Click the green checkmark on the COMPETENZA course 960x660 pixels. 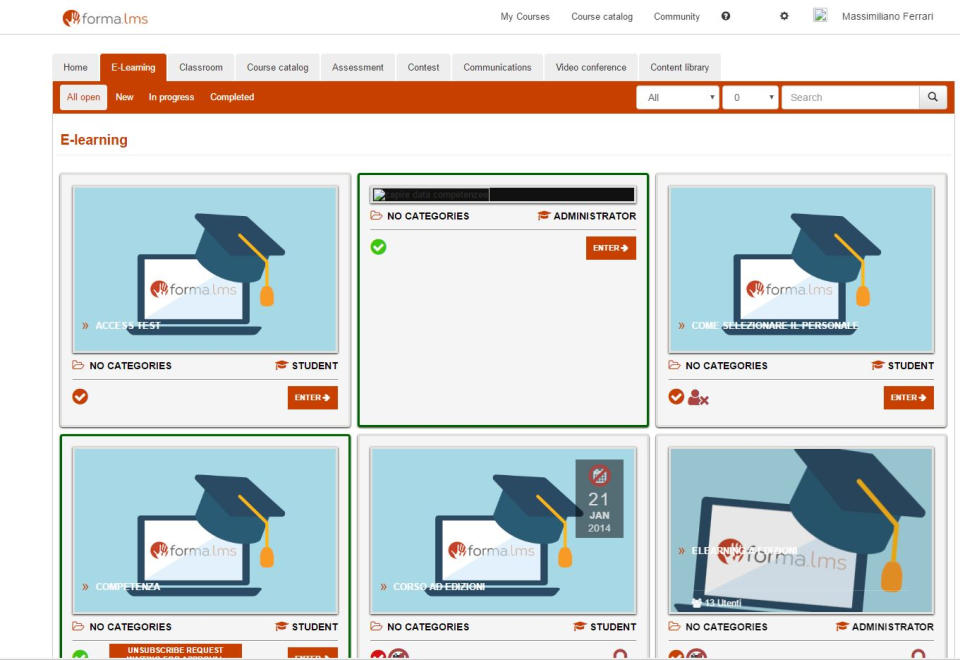click(79, 656)
